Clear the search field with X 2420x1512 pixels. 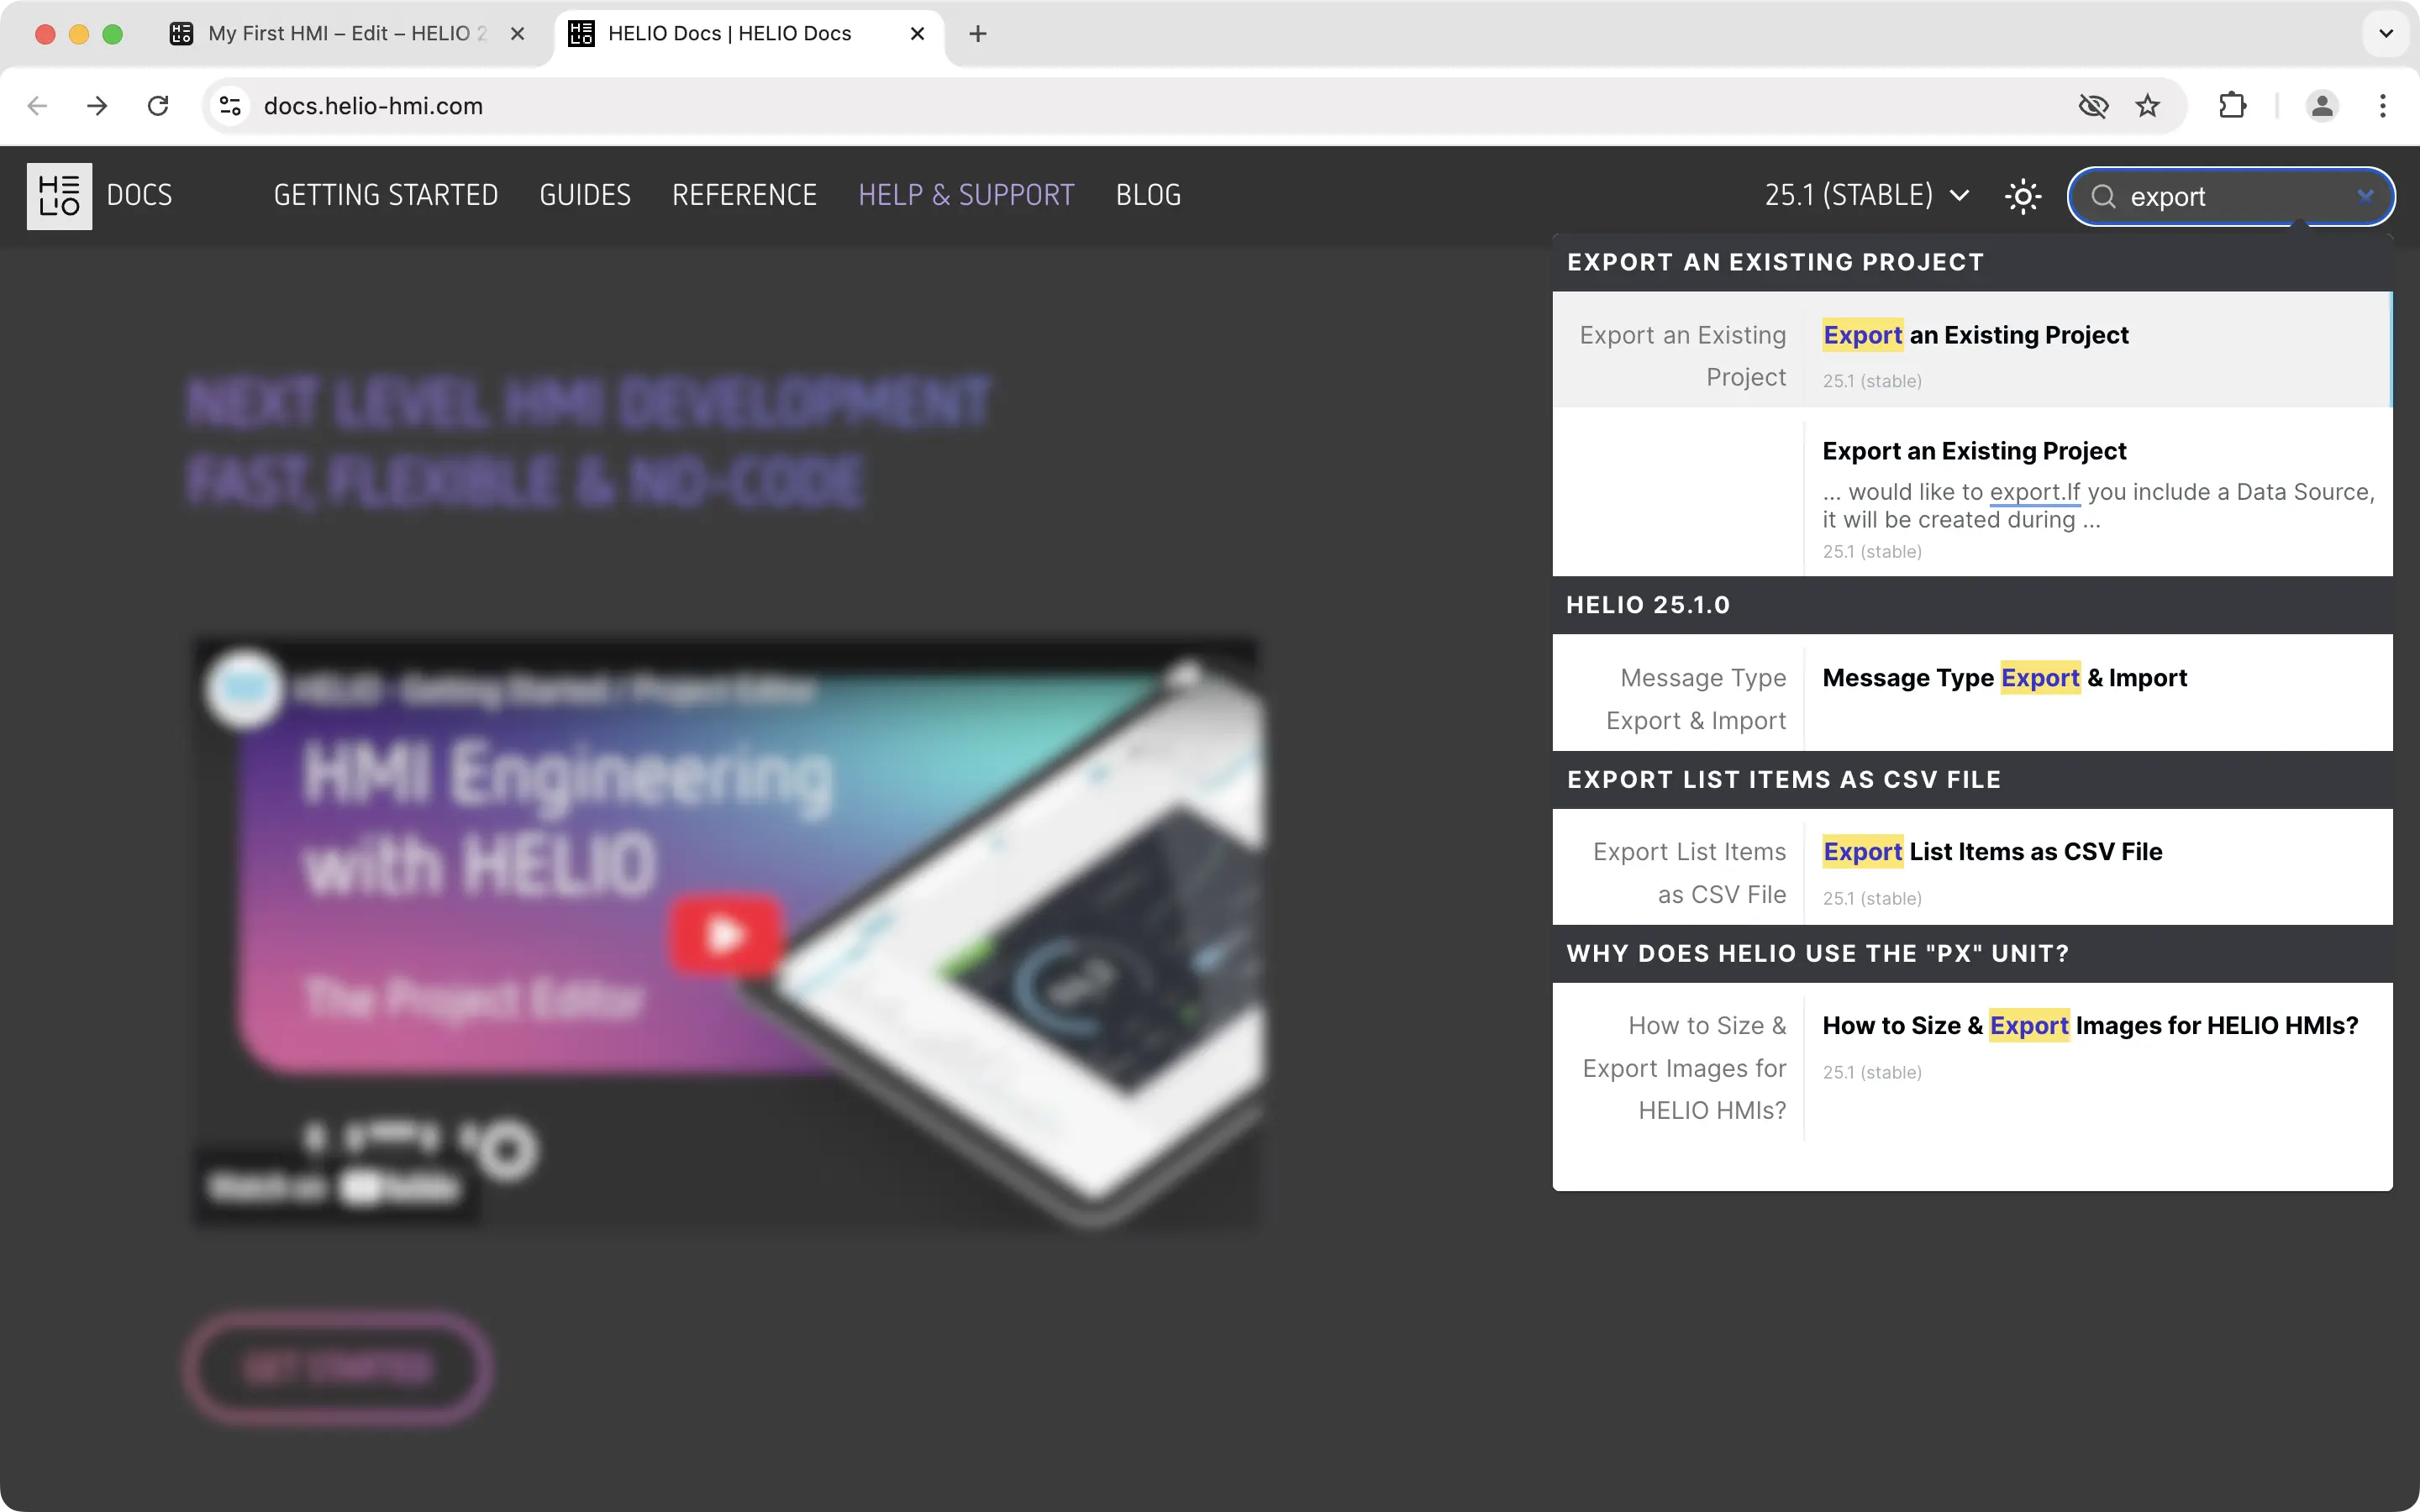2364,196
